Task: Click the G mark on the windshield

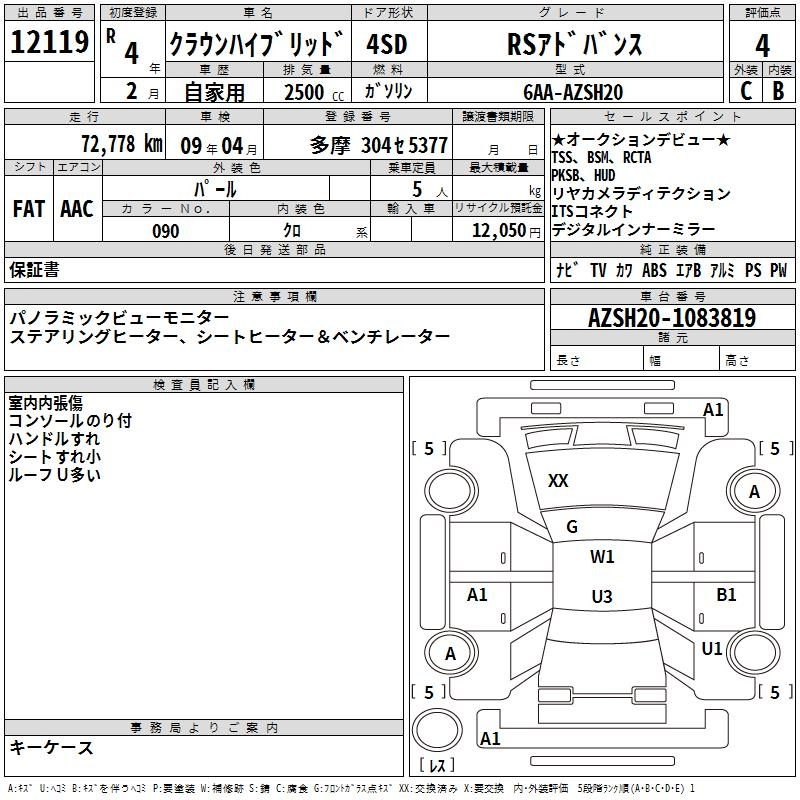Action: click(572, 527)
